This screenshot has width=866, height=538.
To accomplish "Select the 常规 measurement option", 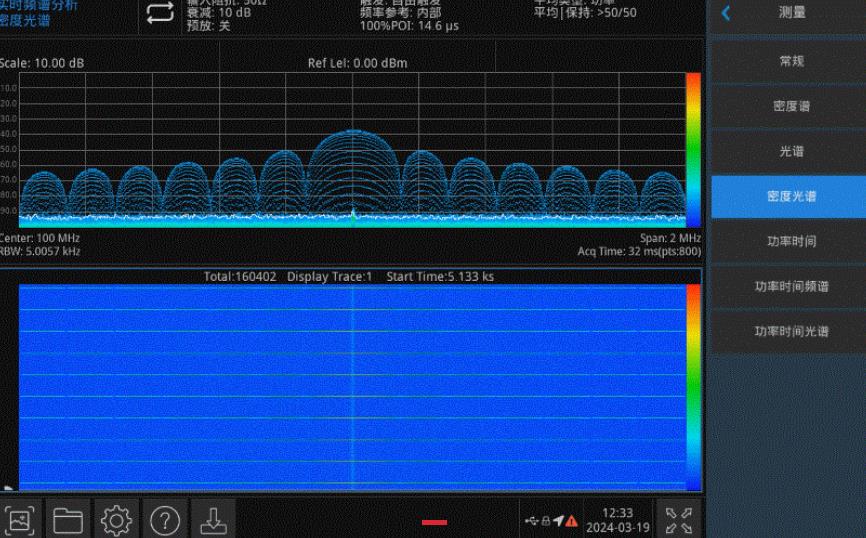I will 791,61.
